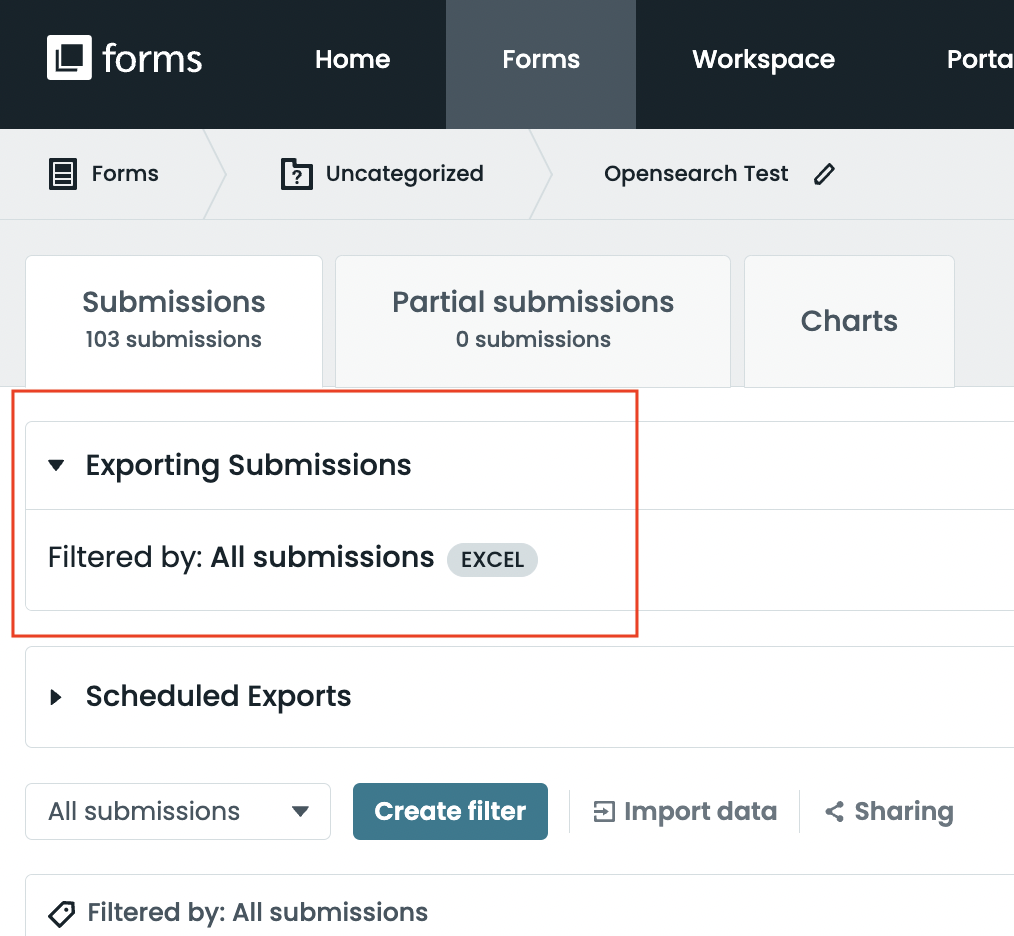Screen dimensions: 1014x936
Task: Open the Home navigation item
Action: tap(352, 60)
